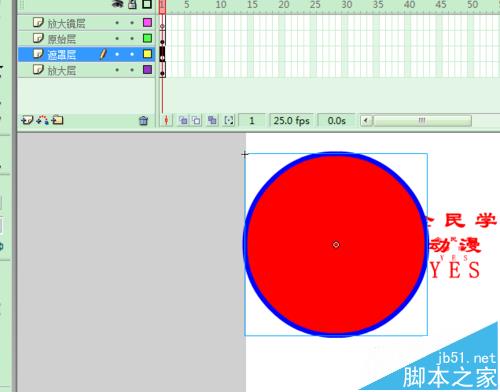The width and height of the screenshot is (500, 392).
Task: Enable Edit Multiple Frames
Action: [x=212, y=120]
